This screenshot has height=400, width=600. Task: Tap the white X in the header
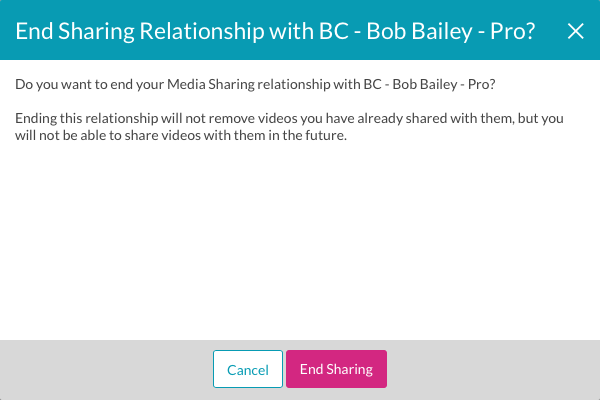tap(576, 31)
